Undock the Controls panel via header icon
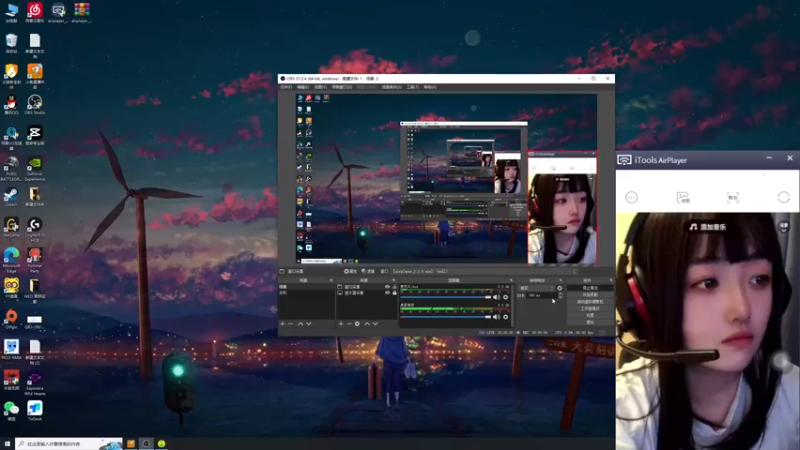Image resolution: width=800 pixels, height=450 pixels. tap(611, 280)
